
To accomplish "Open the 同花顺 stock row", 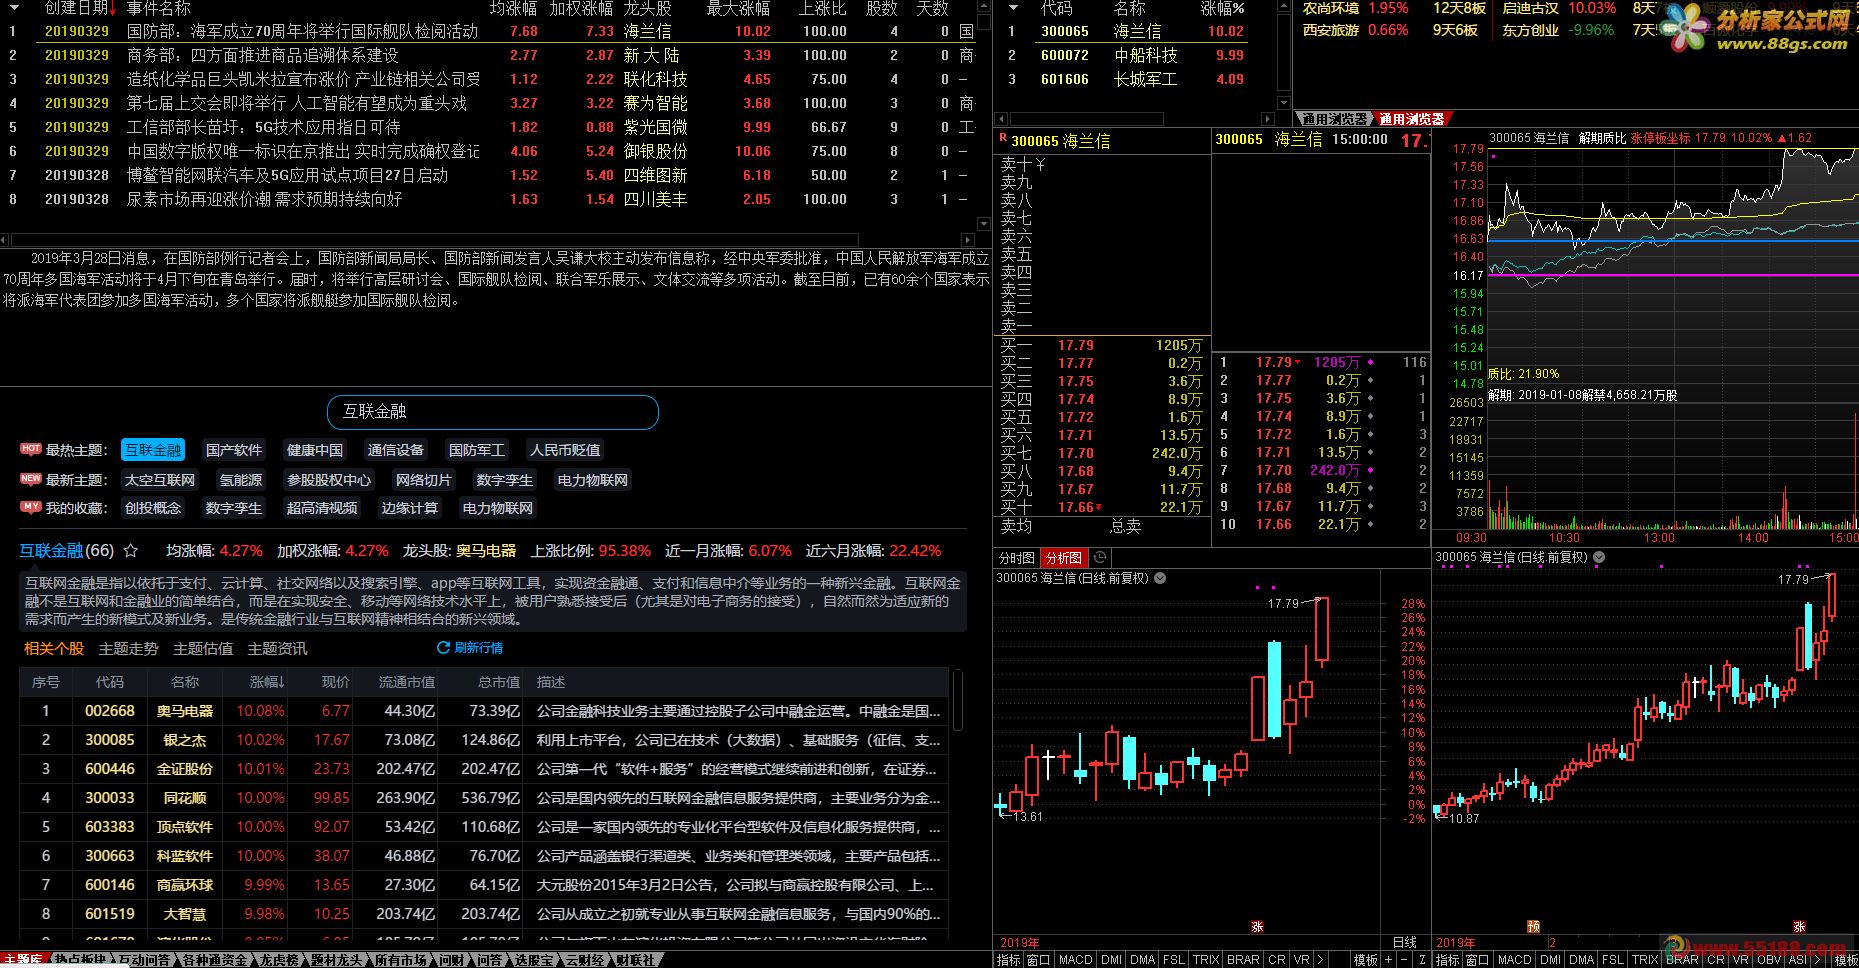I will pyautogui.click(x=484, y=798).
